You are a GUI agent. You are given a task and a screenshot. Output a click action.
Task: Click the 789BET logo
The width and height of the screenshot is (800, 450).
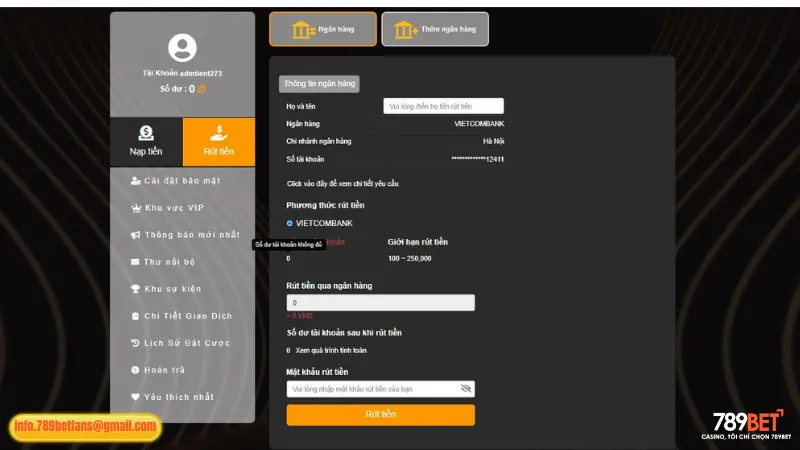[746, 424]
